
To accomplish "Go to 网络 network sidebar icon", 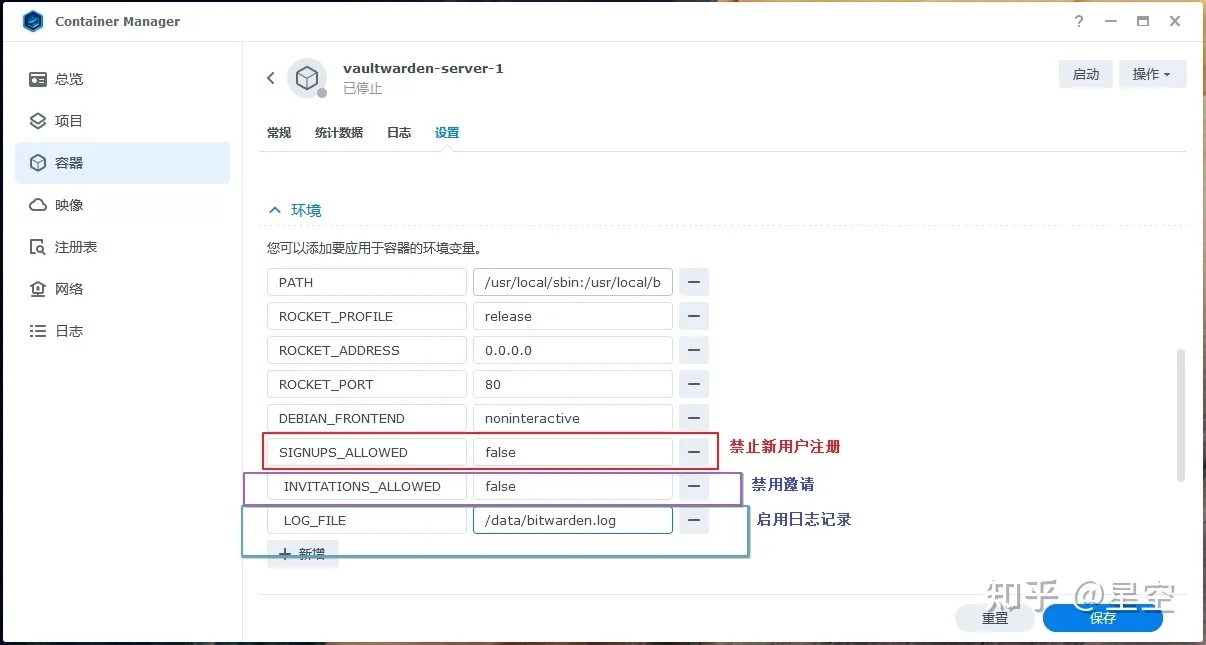I will pos(38,289).
